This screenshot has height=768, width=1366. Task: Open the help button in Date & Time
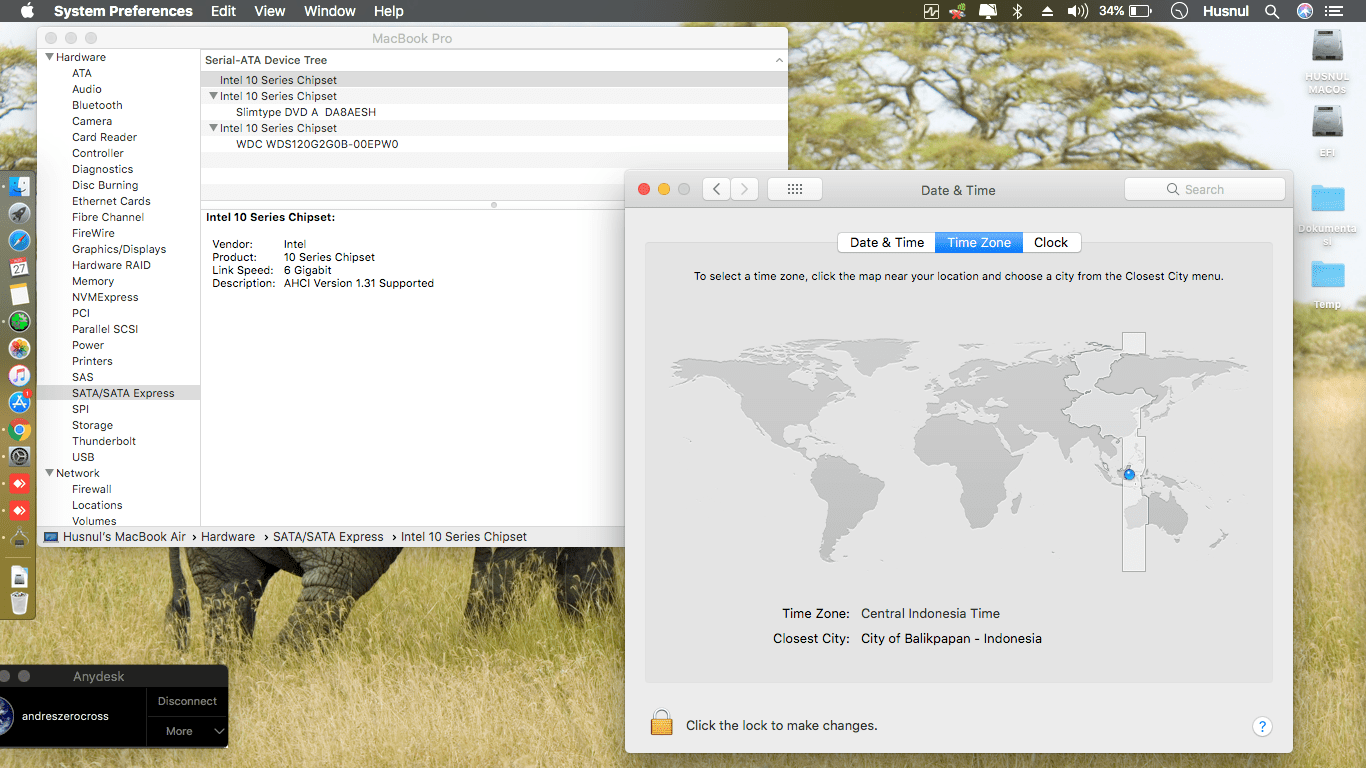pyautogui.click(x=1262, y=726)
